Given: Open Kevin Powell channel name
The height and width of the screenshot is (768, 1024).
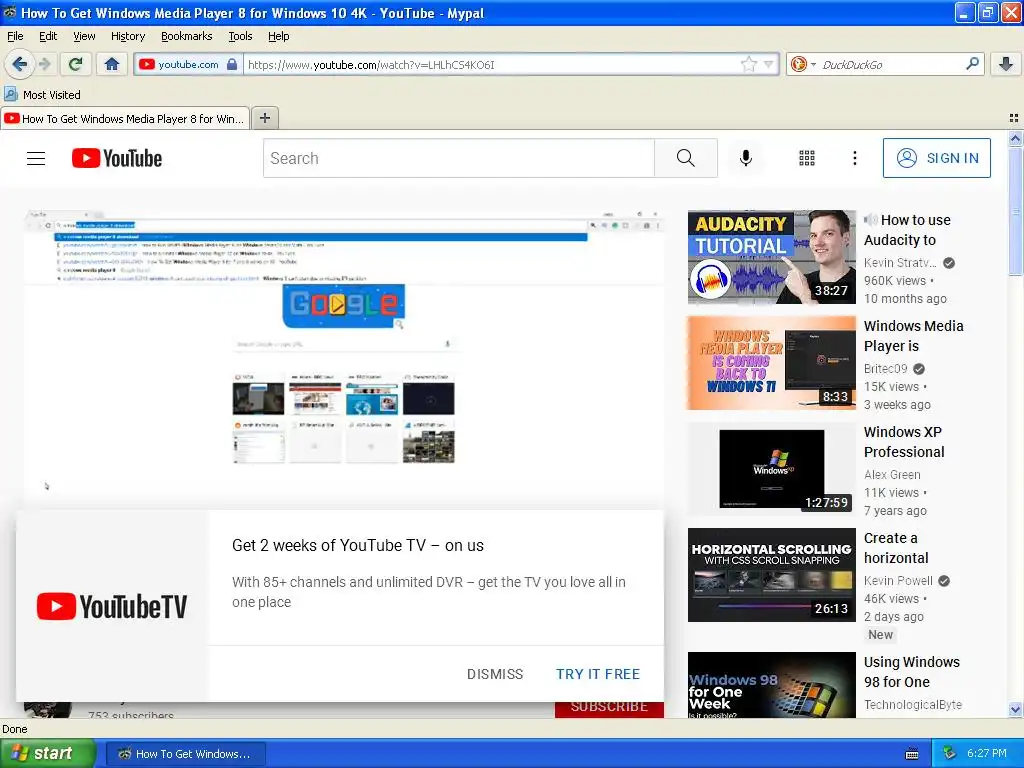Looking at the screenshot, I should 898,580.
